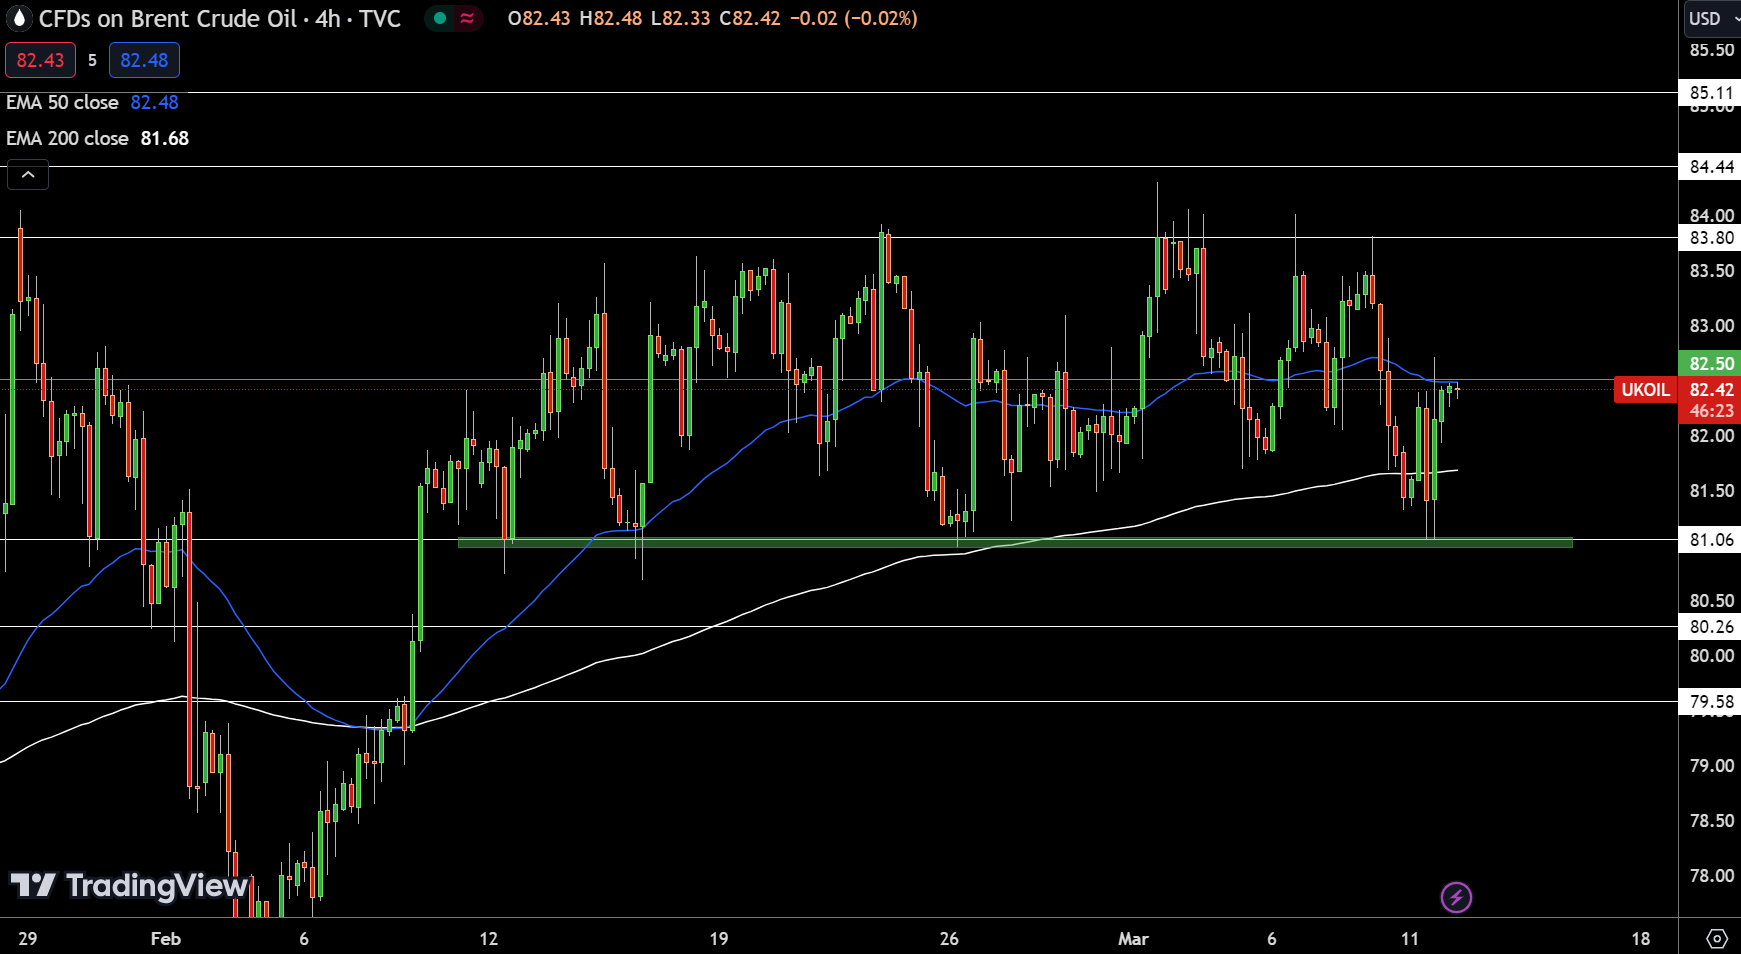1741x954 pixels.
Task: Click the 26 date label on time axis
Action: point(949,939)
